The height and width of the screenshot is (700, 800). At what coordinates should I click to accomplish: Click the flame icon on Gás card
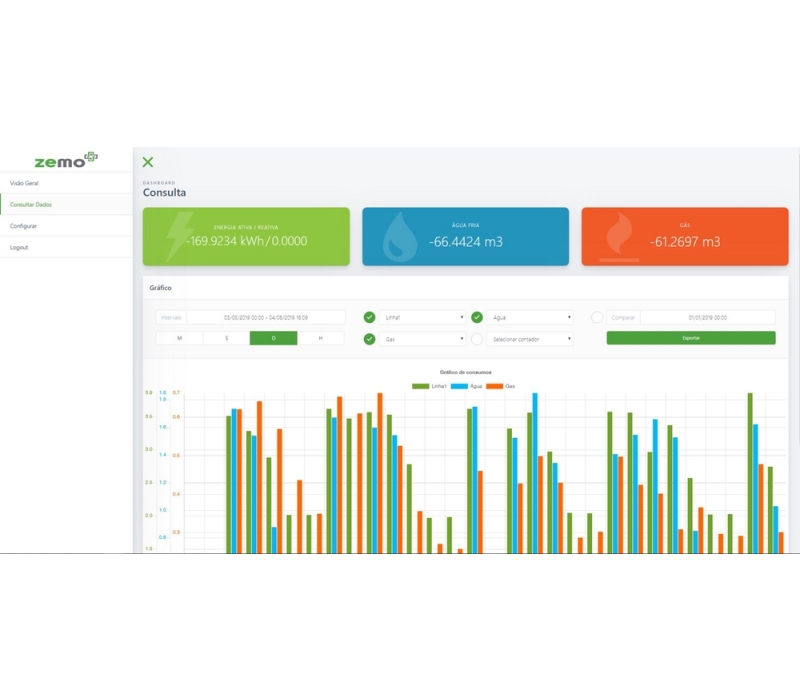[x=617, y=237]
